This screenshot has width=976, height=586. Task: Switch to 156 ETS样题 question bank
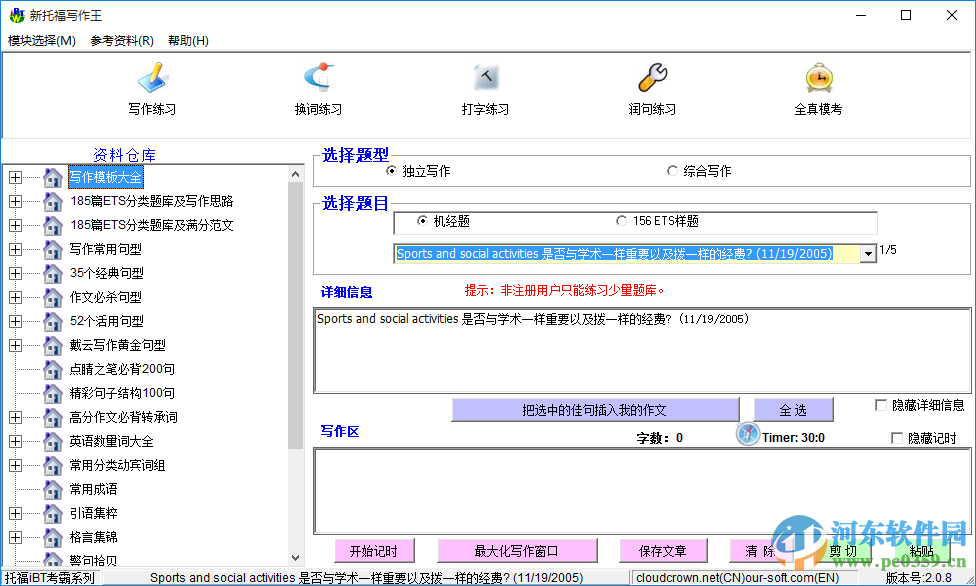621,221
